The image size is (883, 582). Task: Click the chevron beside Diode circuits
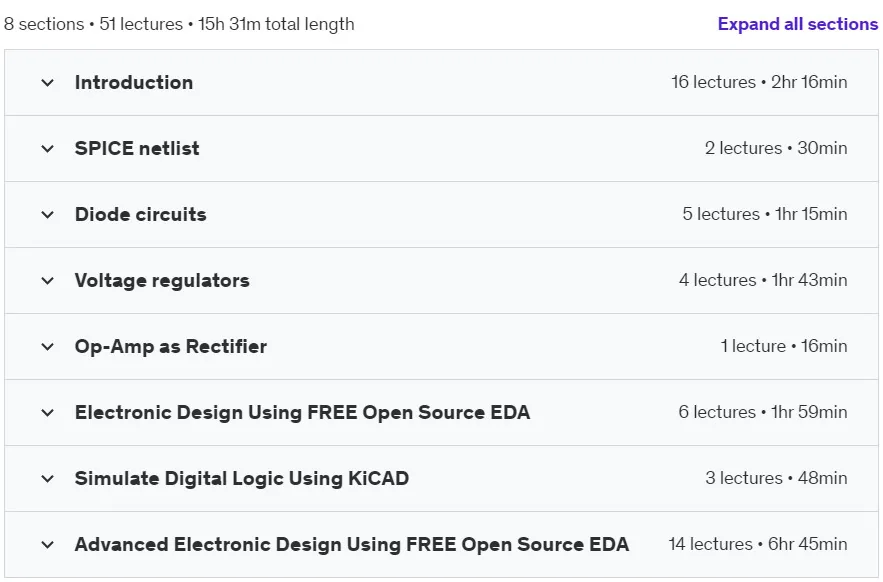coord(48,215)
